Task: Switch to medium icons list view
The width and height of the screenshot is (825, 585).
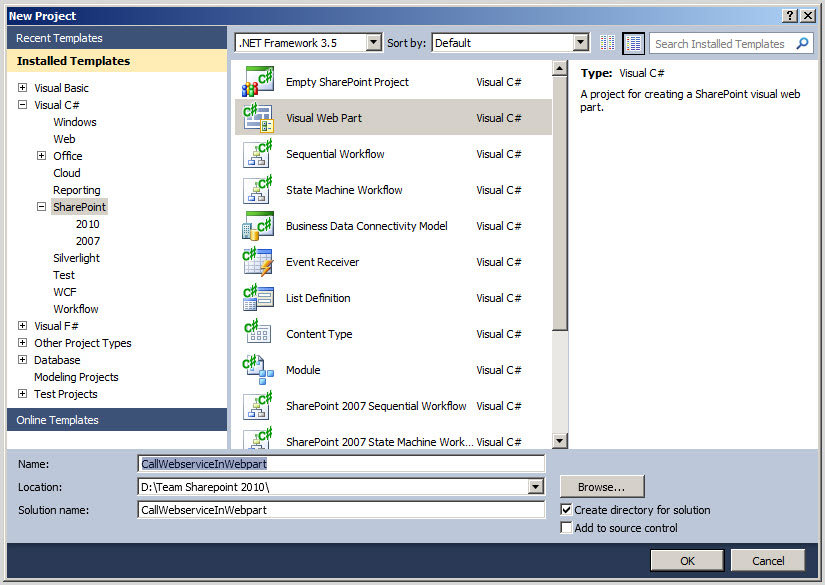Action: (633, 43)
